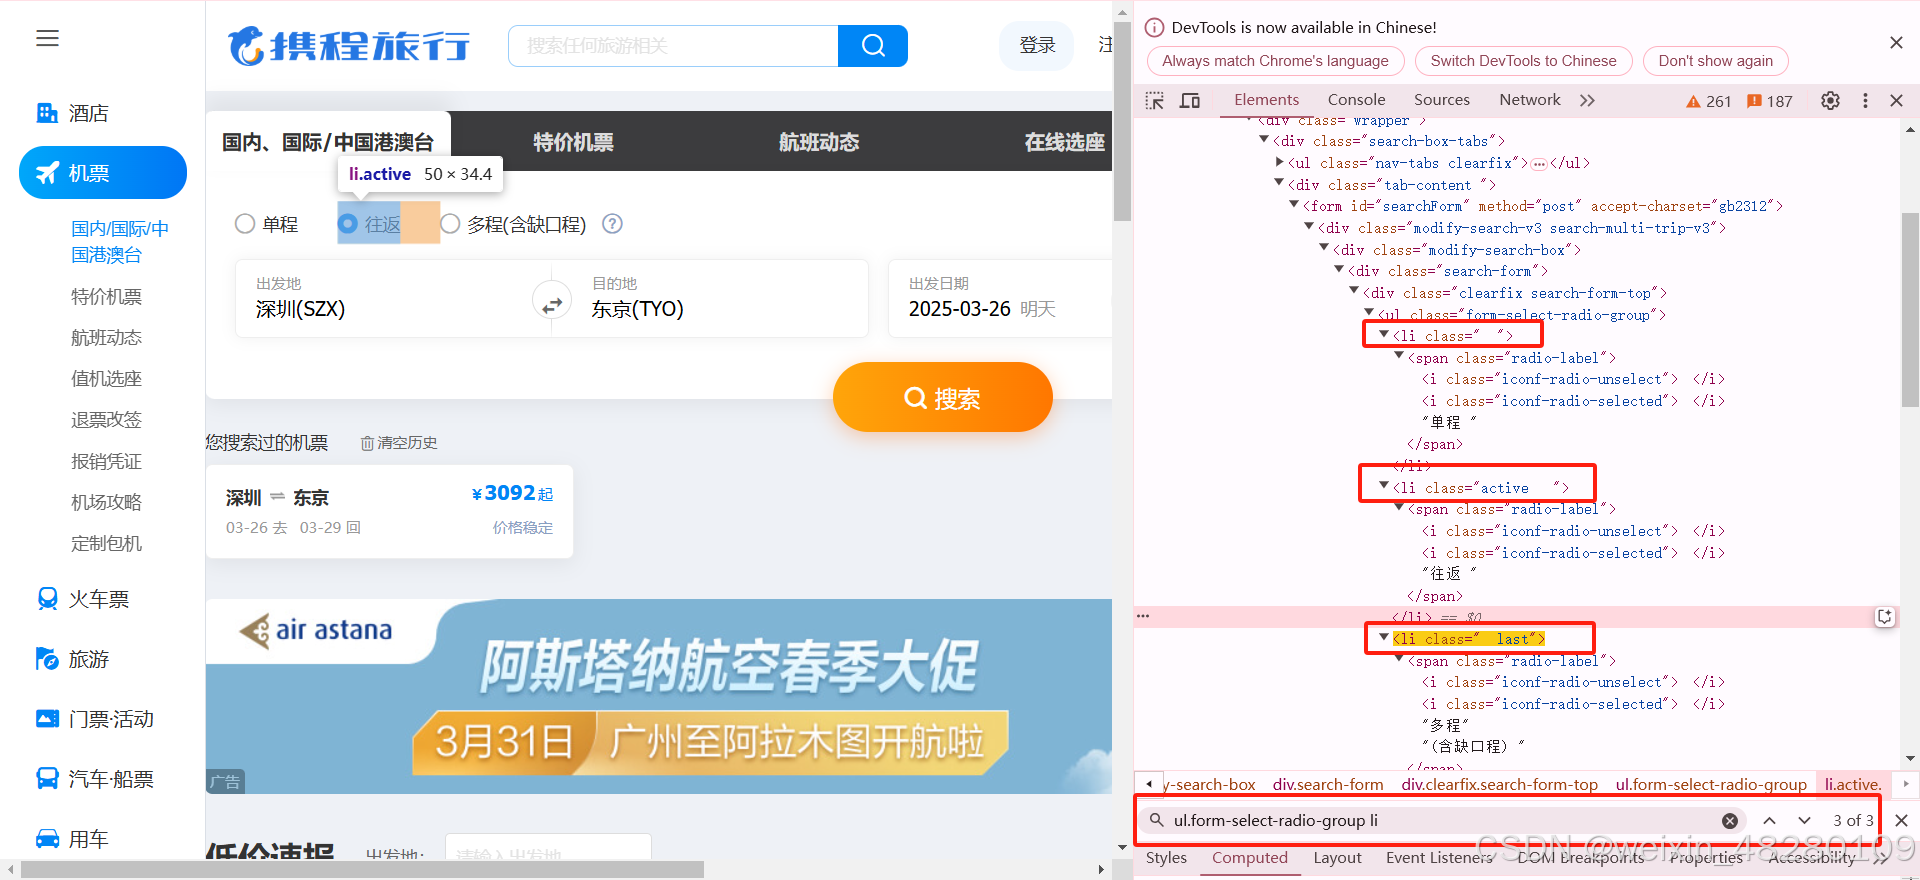
Task: Collapse the form searchForm node
Action: pos(1294,205)
